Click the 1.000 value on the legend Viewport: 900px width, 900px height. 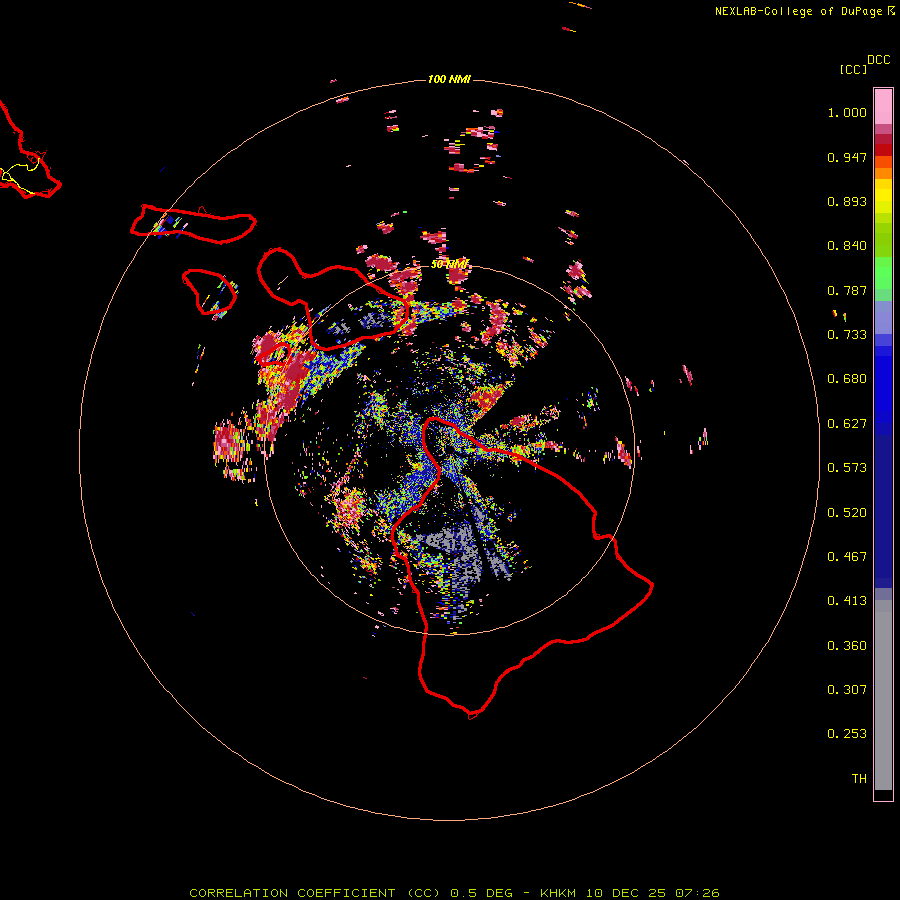(x=847, y=112)
